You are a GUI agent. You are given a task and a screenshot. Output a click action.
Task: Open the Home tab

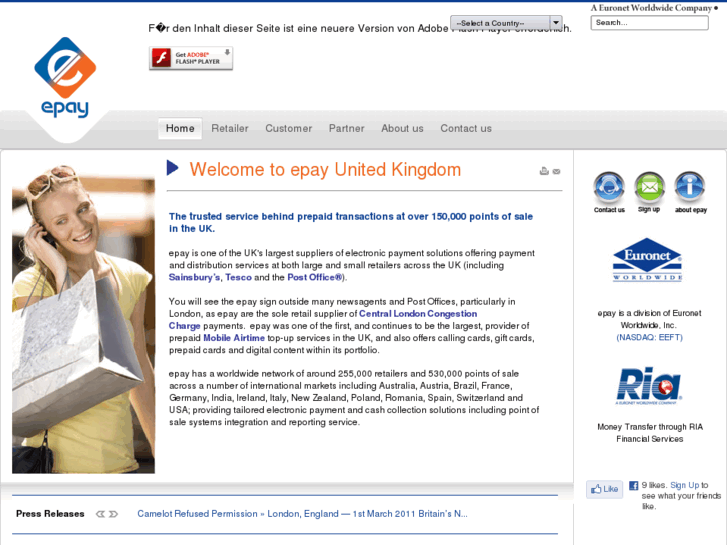180,128
